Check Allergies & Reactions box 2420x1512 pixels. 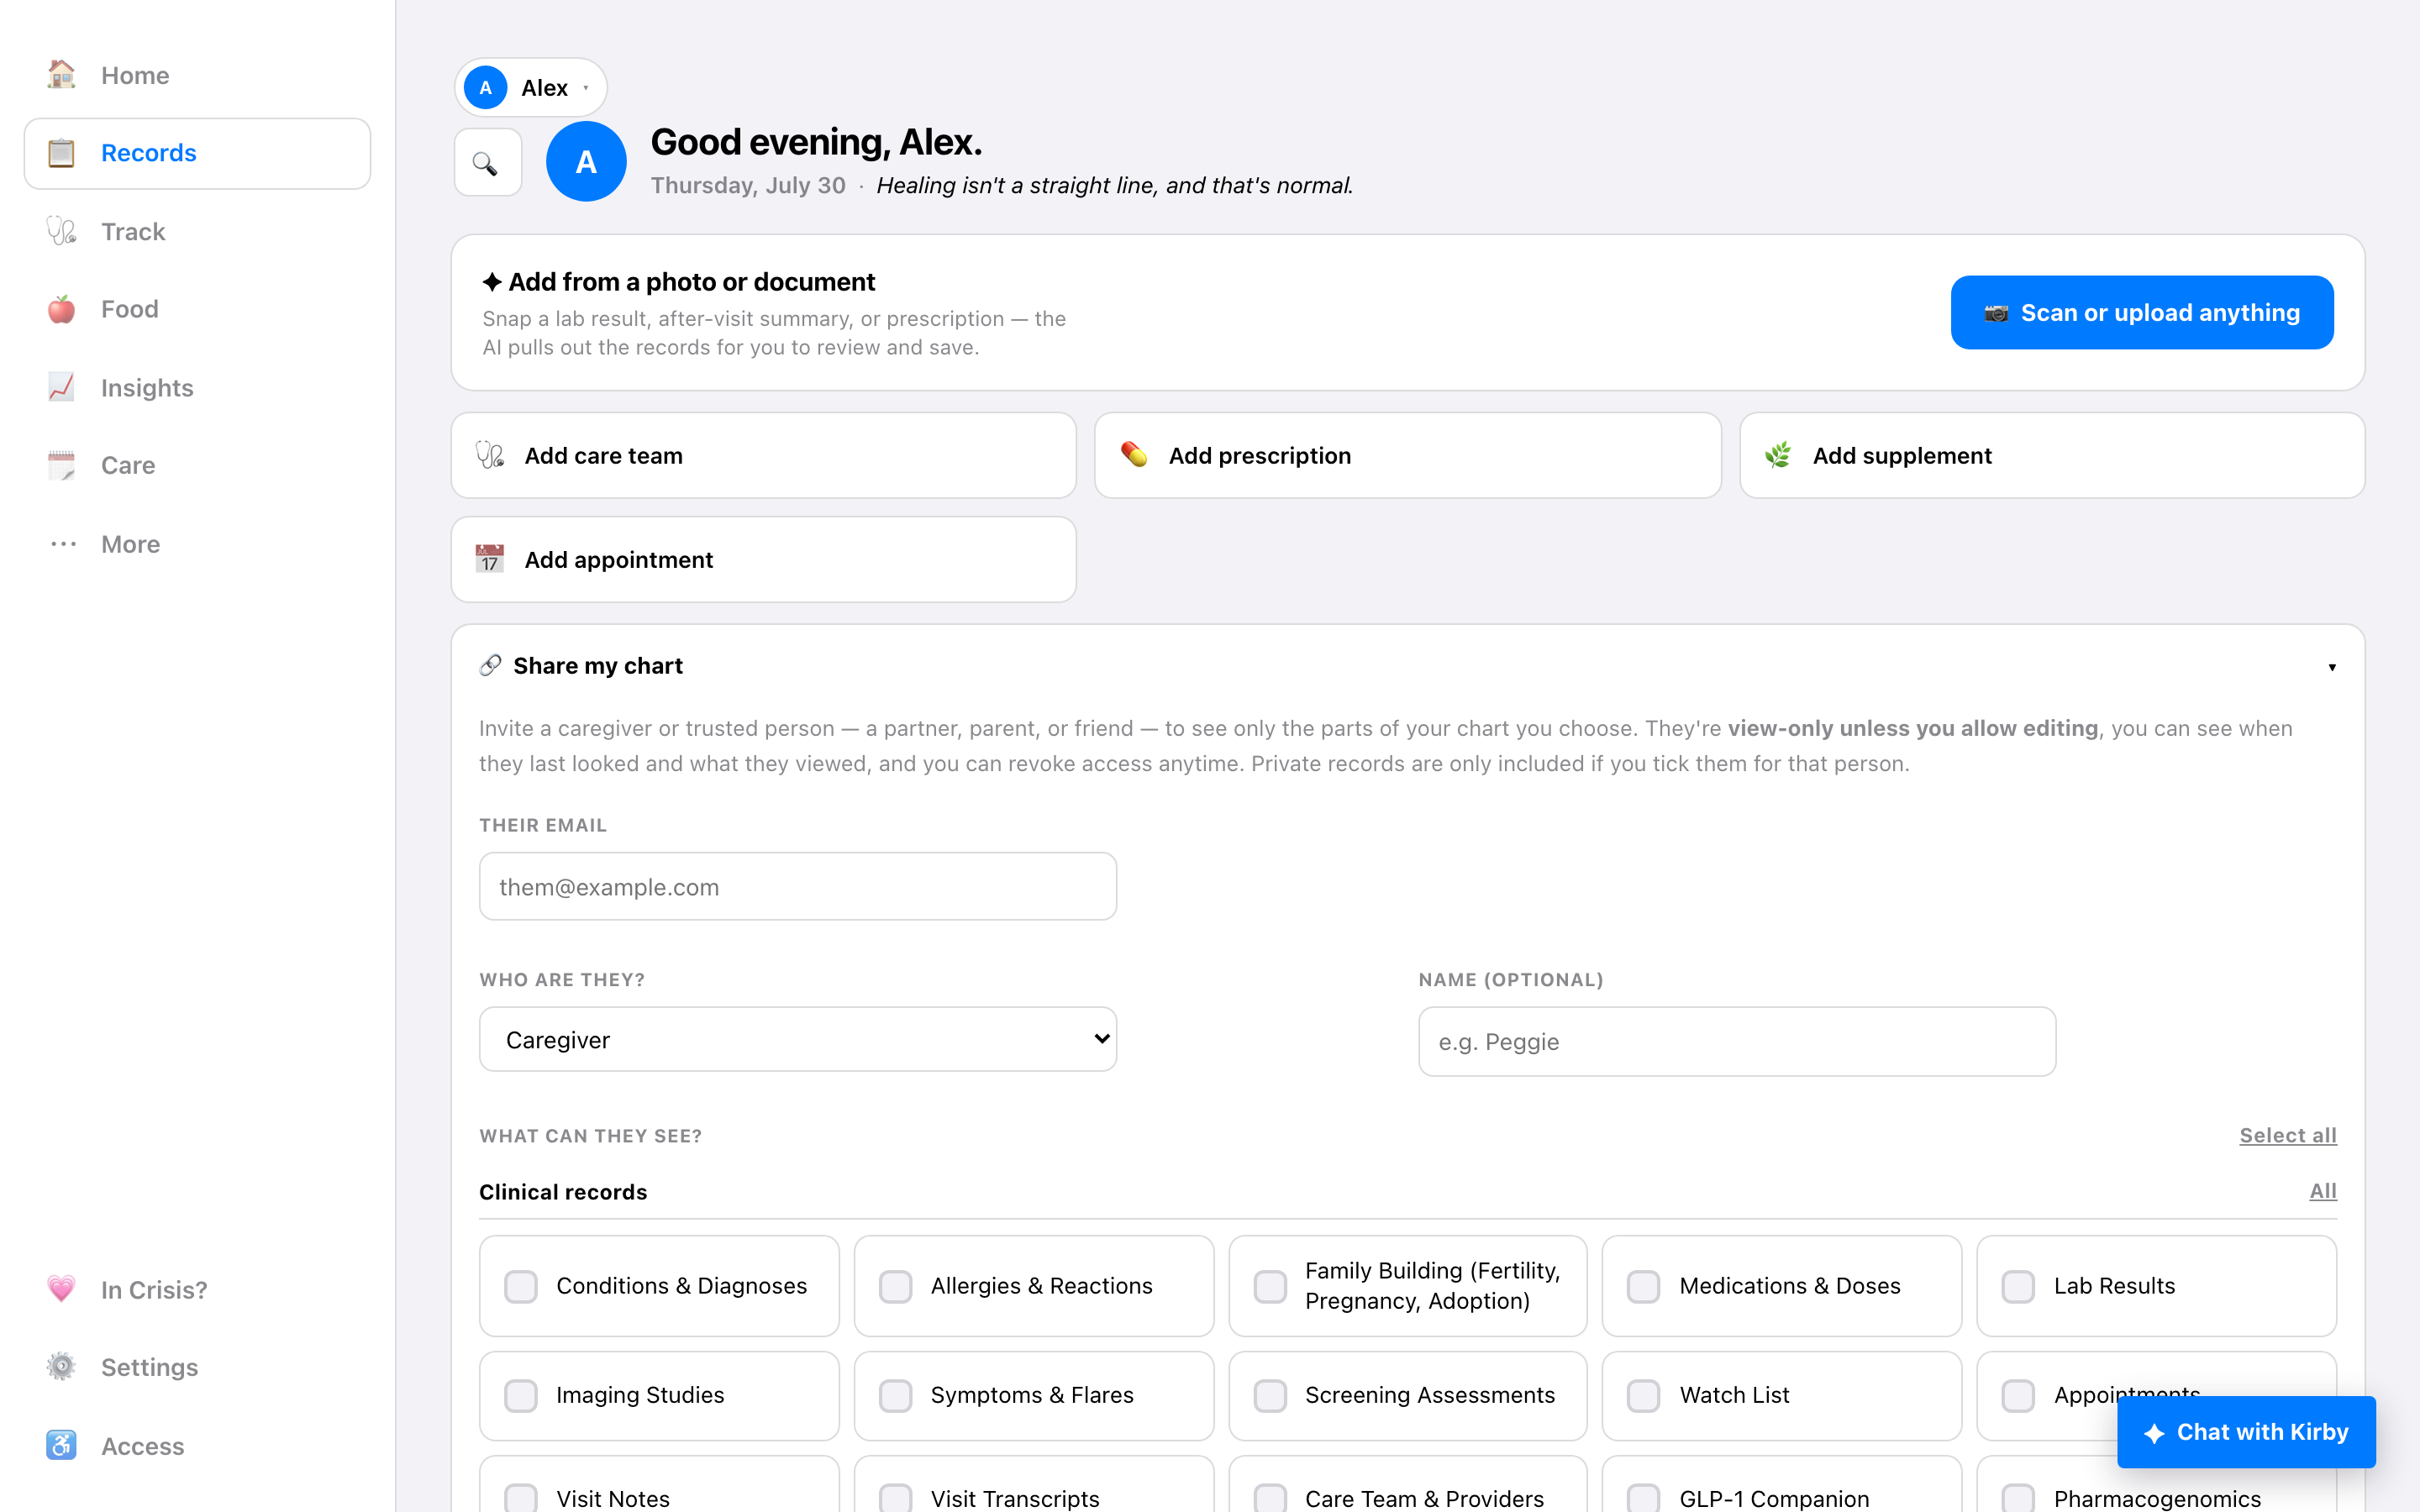895,1286
